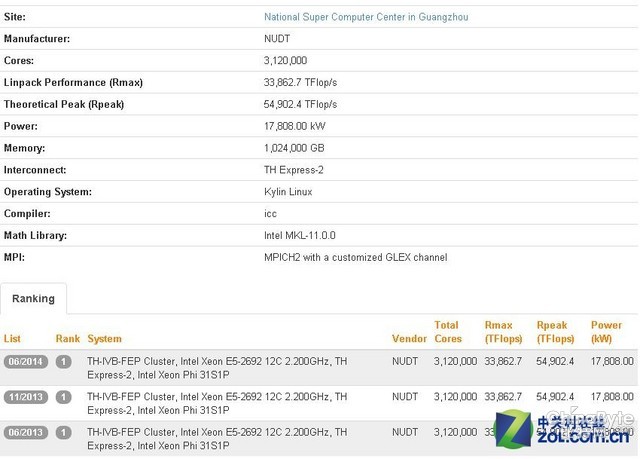Click the Linpack Performance (Rmax) label
The width and height of the screenshot is (640, 459).
[x=73, y=83]
